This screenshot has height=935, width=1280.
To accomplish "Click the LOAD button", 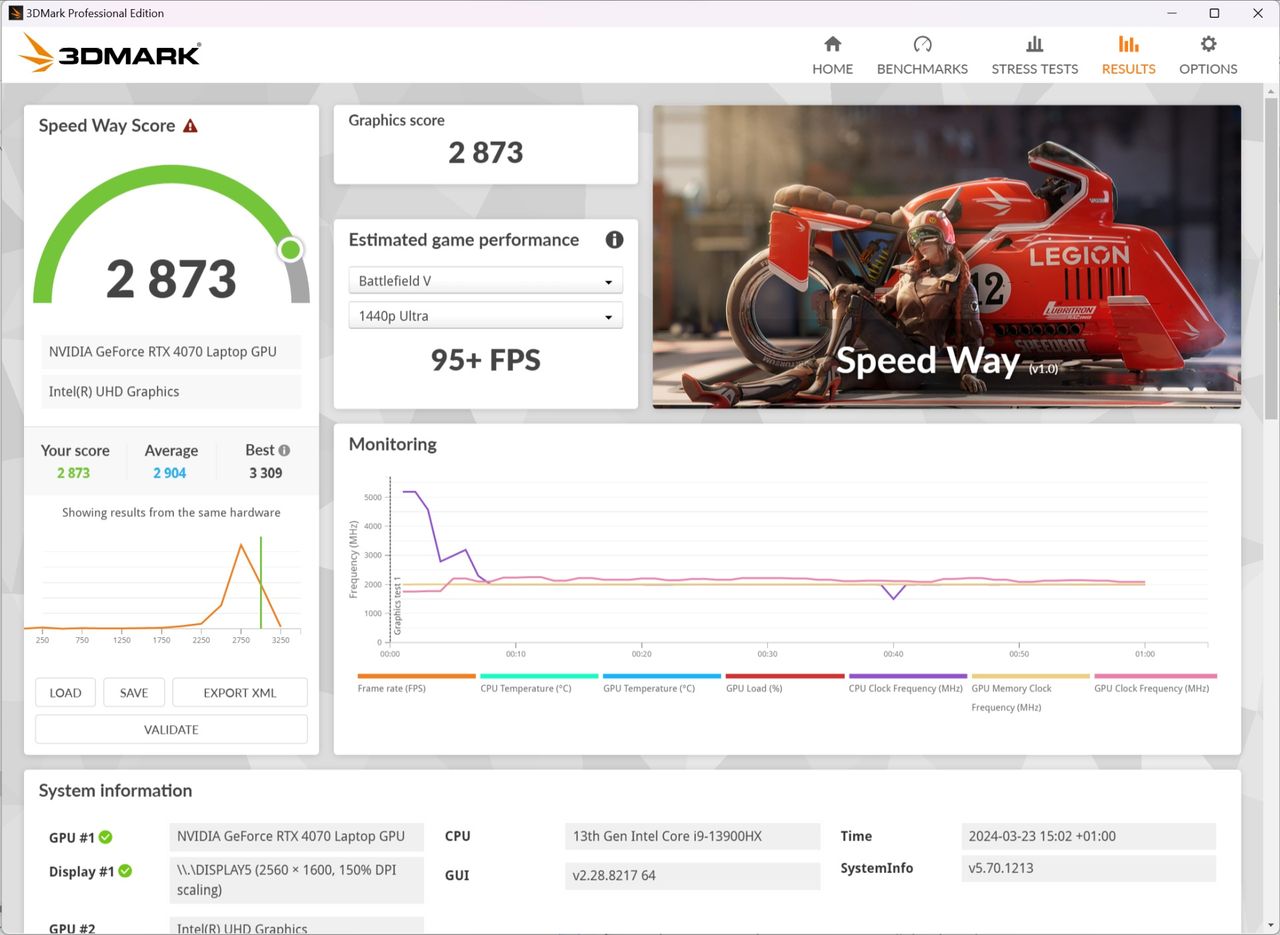I will [65, 693].
